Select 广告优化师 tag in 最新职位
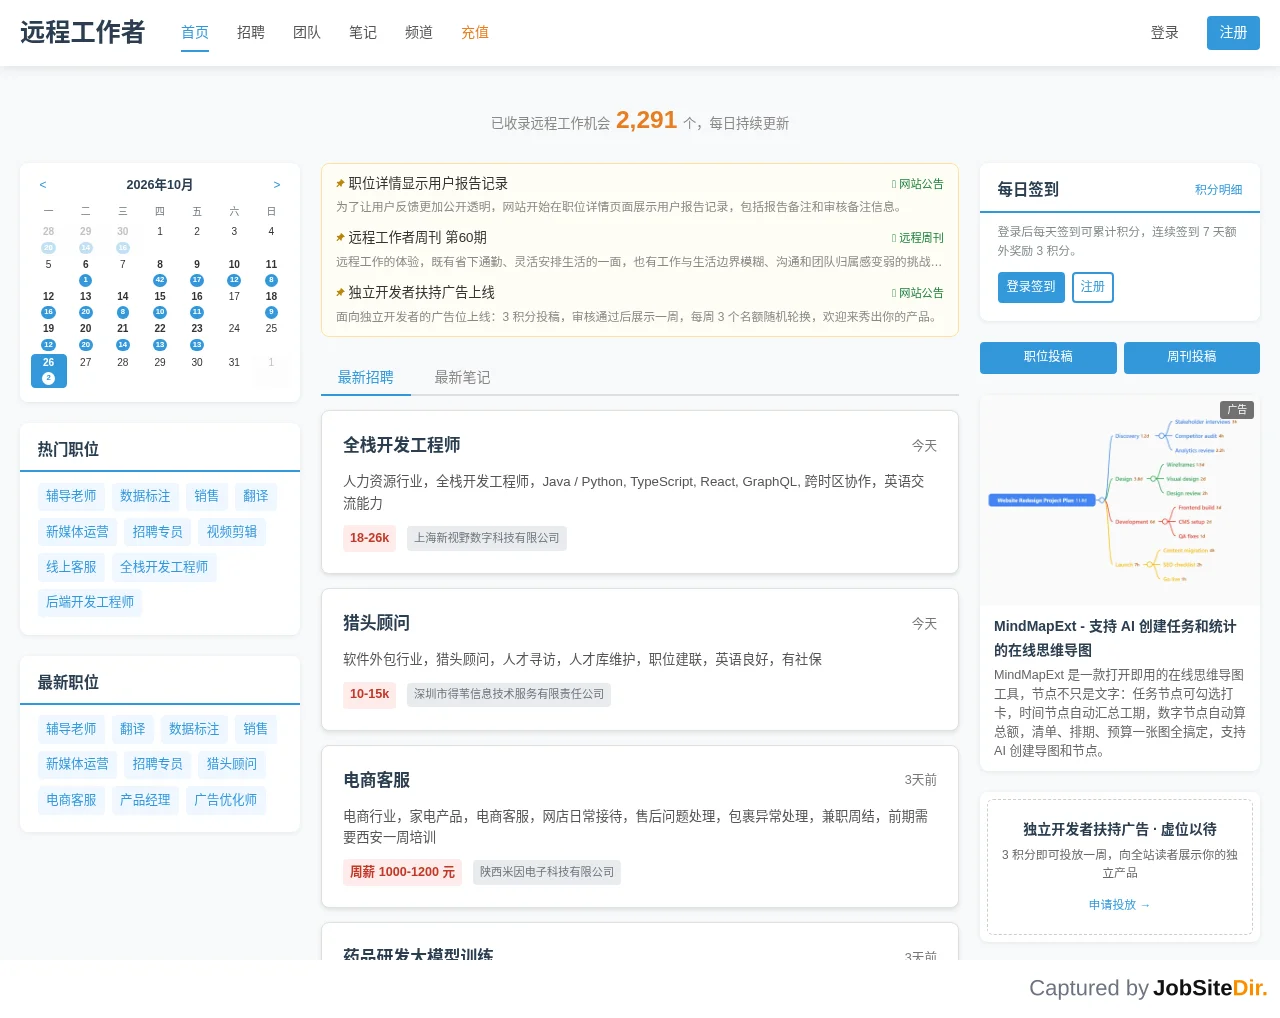This screenshot has height=1018, width=1280. [x=226, y=800]
